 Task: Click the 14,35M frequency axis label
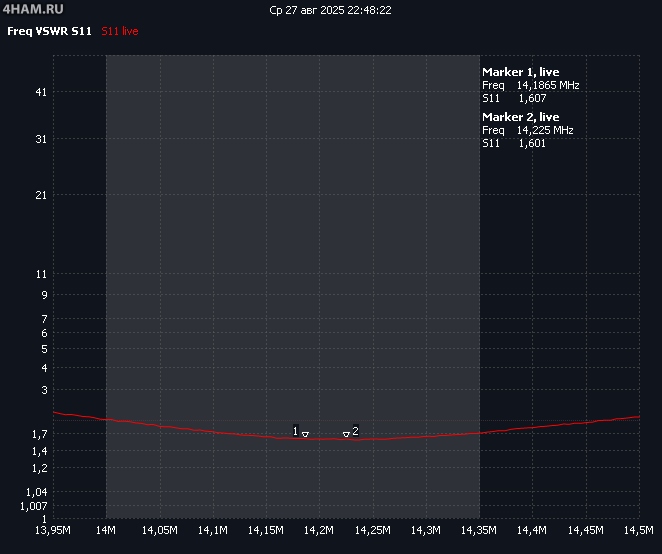click(479, 529)
